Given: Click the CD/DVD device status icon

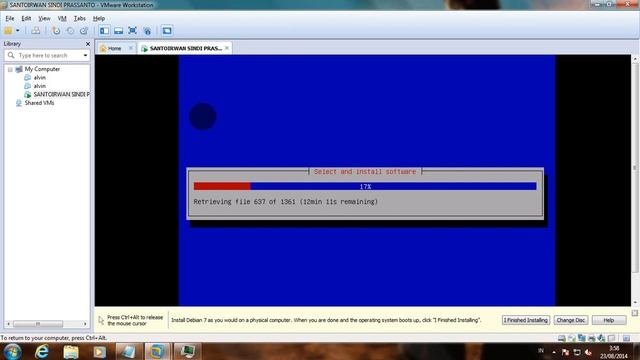Looking at the screenshot, I should [x=572, y=338].
